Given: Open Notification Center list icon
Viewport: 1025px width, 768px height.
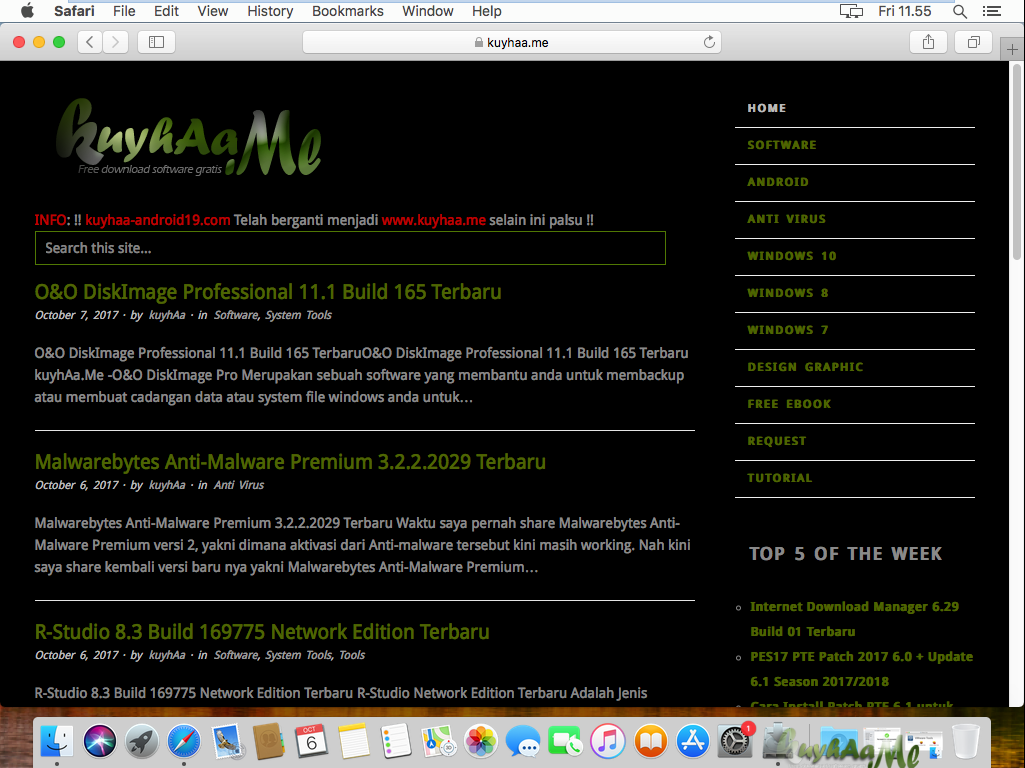Looking at the screenshot, I should click(x=992, y=11).
